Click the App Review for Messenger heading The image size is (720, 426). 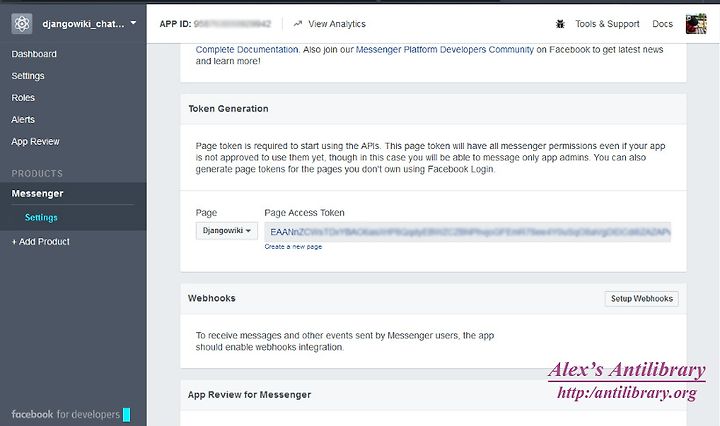(x=249, y=395)
